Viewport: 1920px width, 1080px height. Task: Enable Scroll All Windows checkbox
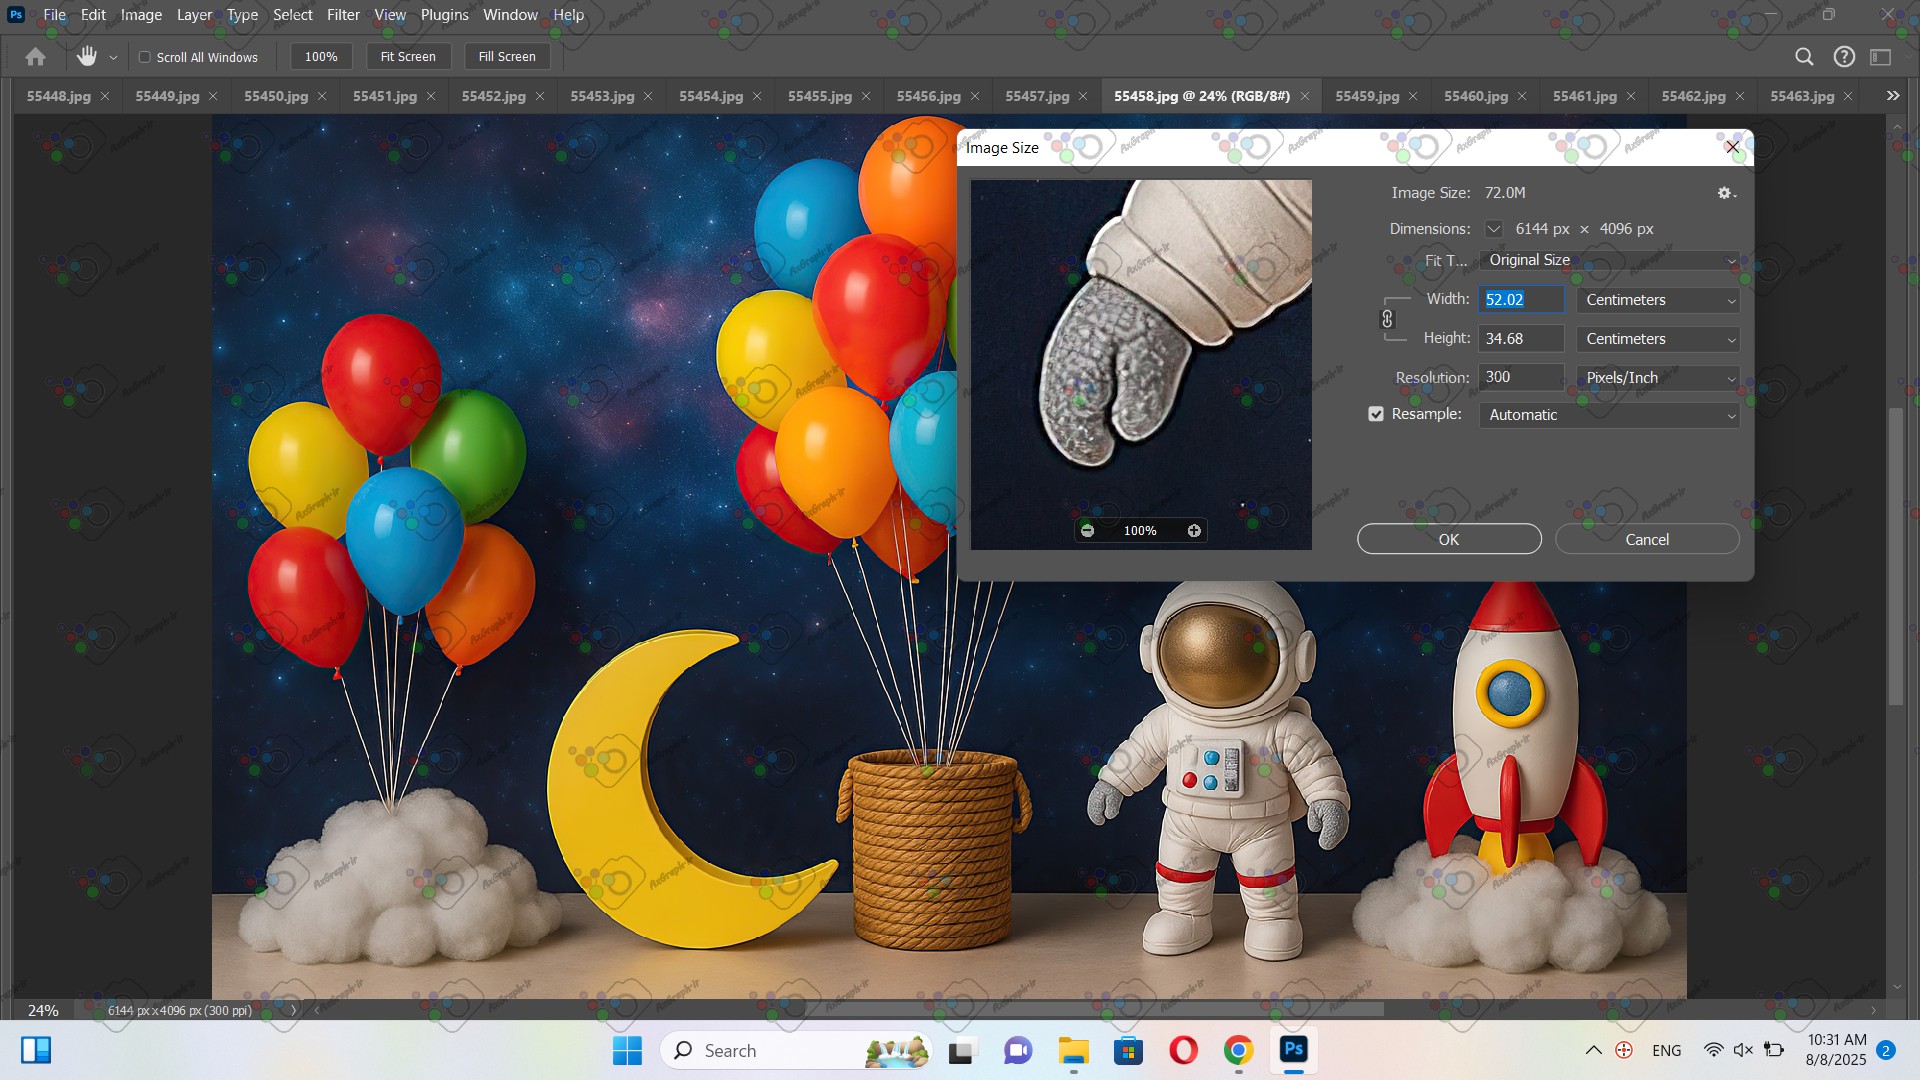[145, 57]
